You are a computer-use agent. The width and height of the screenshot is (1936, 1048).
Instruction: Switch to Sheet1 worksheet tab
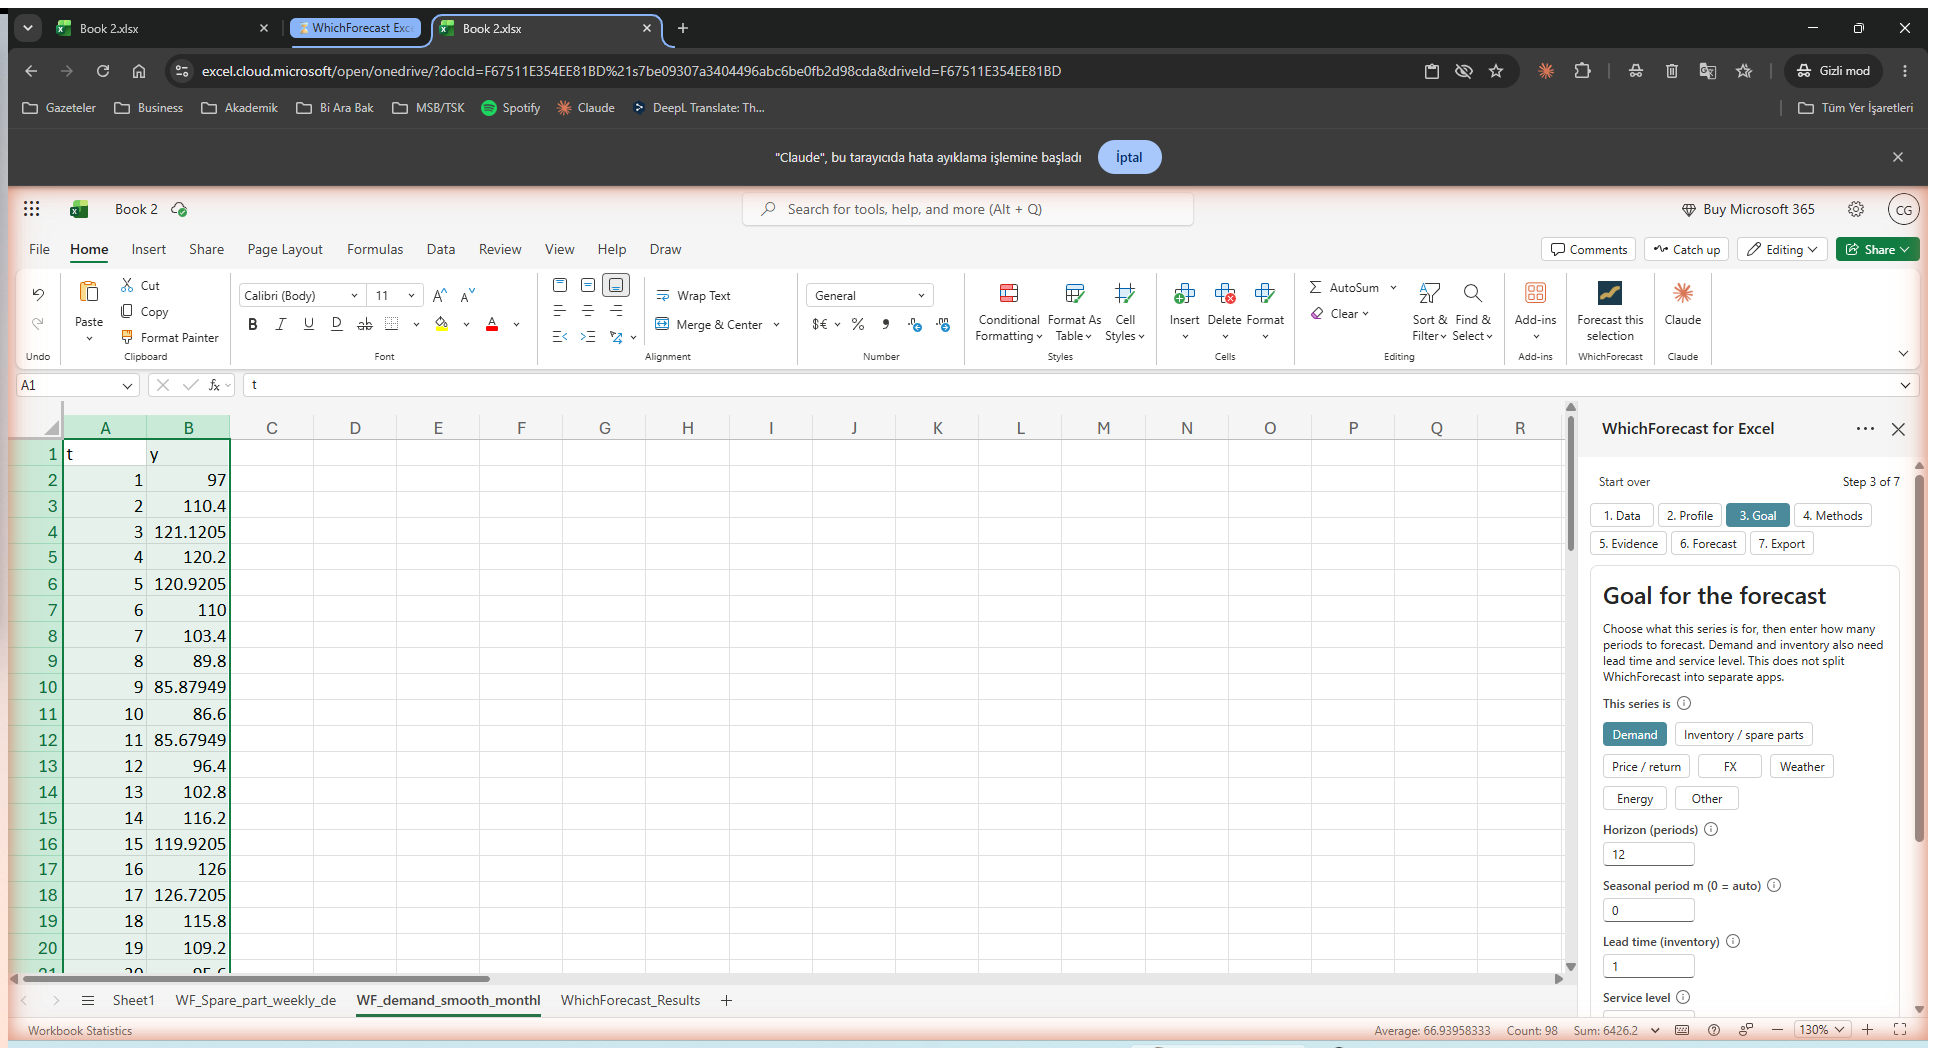click(133, 1000)
